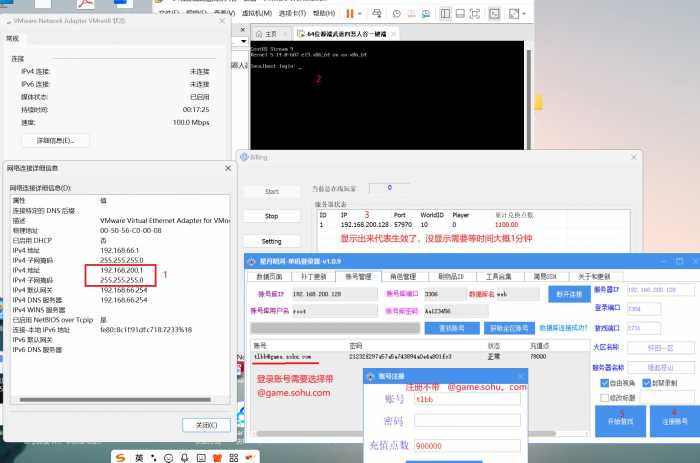Open the emoji face icon on IME toolbar
This screenshot has height=463, width=700.
(168, 458)
